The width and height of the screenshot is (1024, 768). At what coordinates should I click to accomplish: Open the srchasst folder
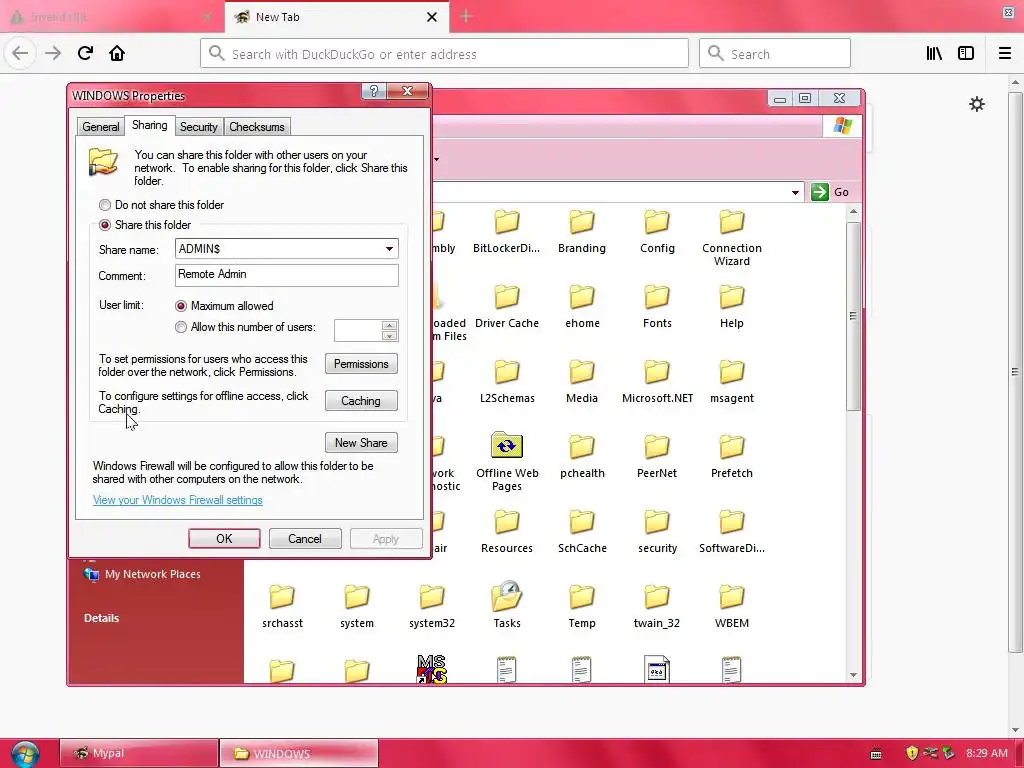coord(282,607)
